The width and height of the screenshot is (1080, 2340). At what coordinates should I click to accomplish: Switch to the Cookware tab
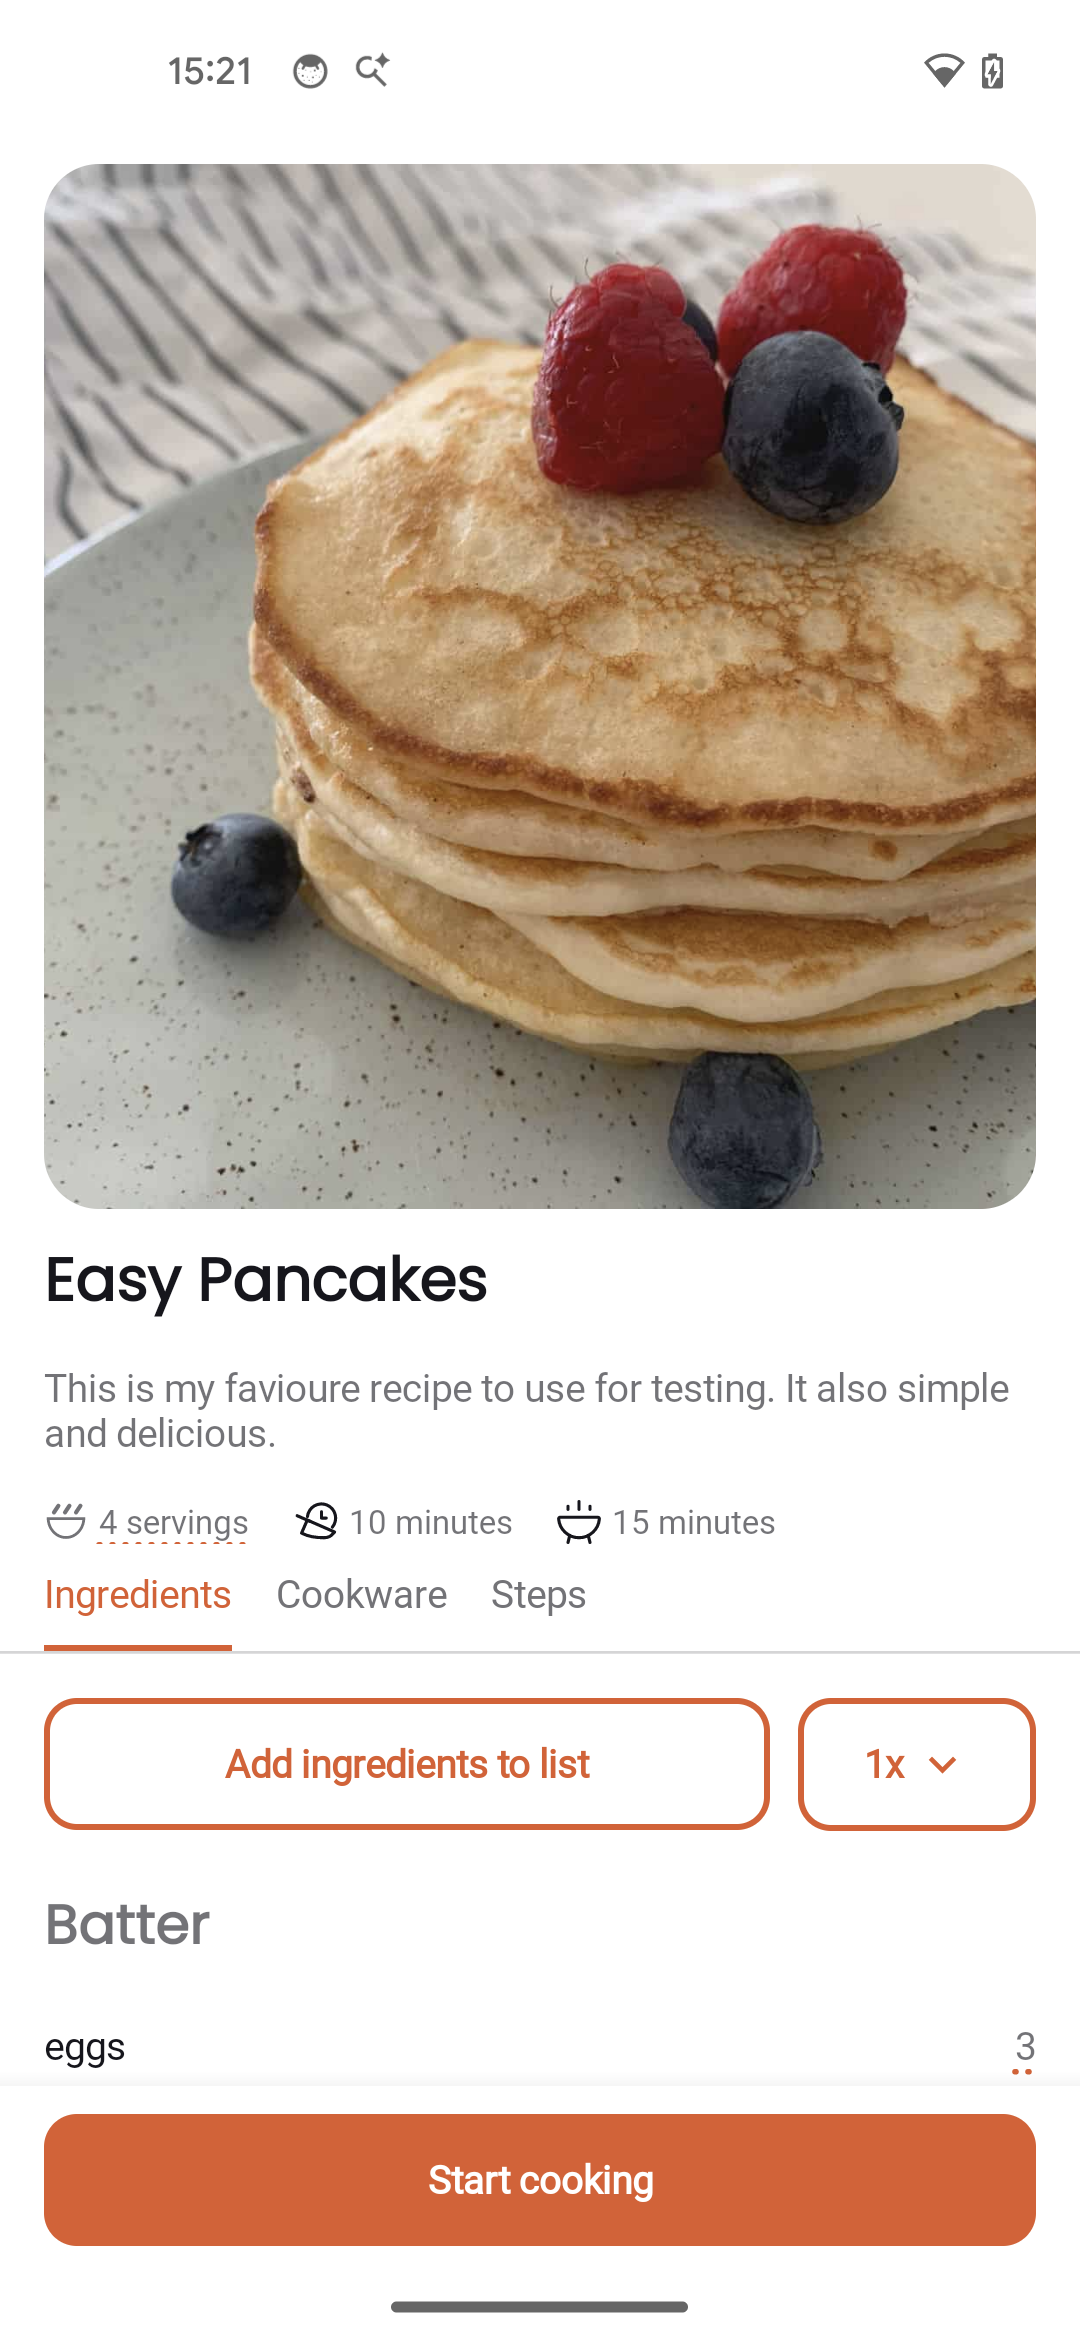click(362, 1595)
